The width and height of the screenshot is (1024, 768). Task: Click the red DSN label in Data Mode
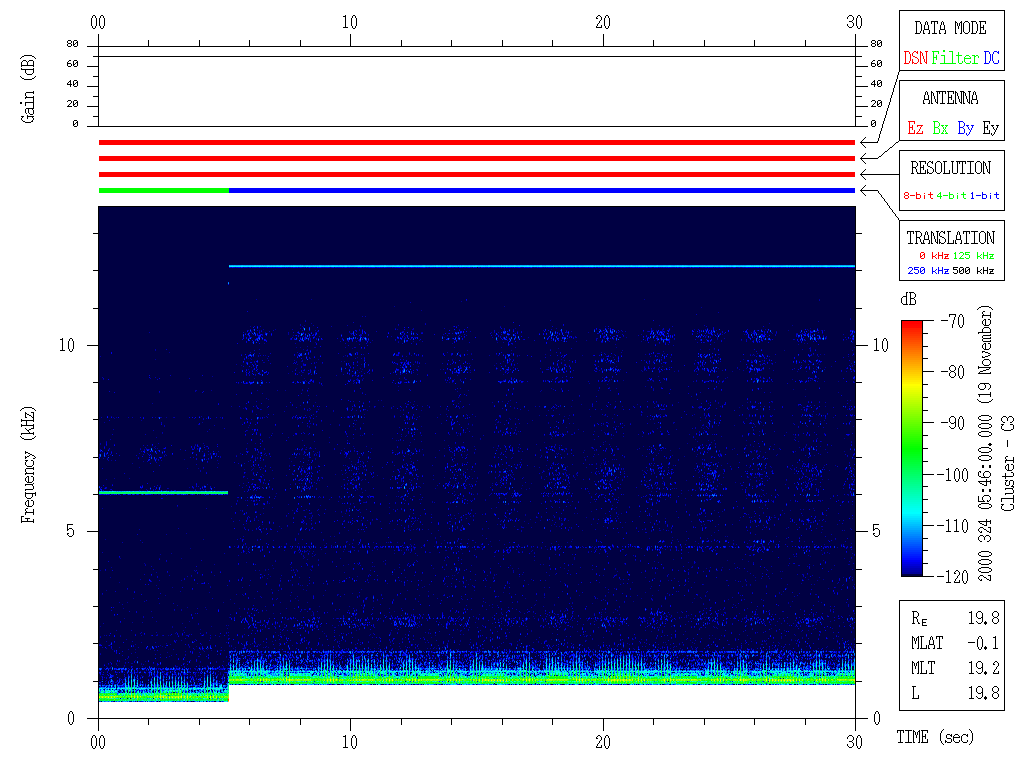click(x=915, y=59)
